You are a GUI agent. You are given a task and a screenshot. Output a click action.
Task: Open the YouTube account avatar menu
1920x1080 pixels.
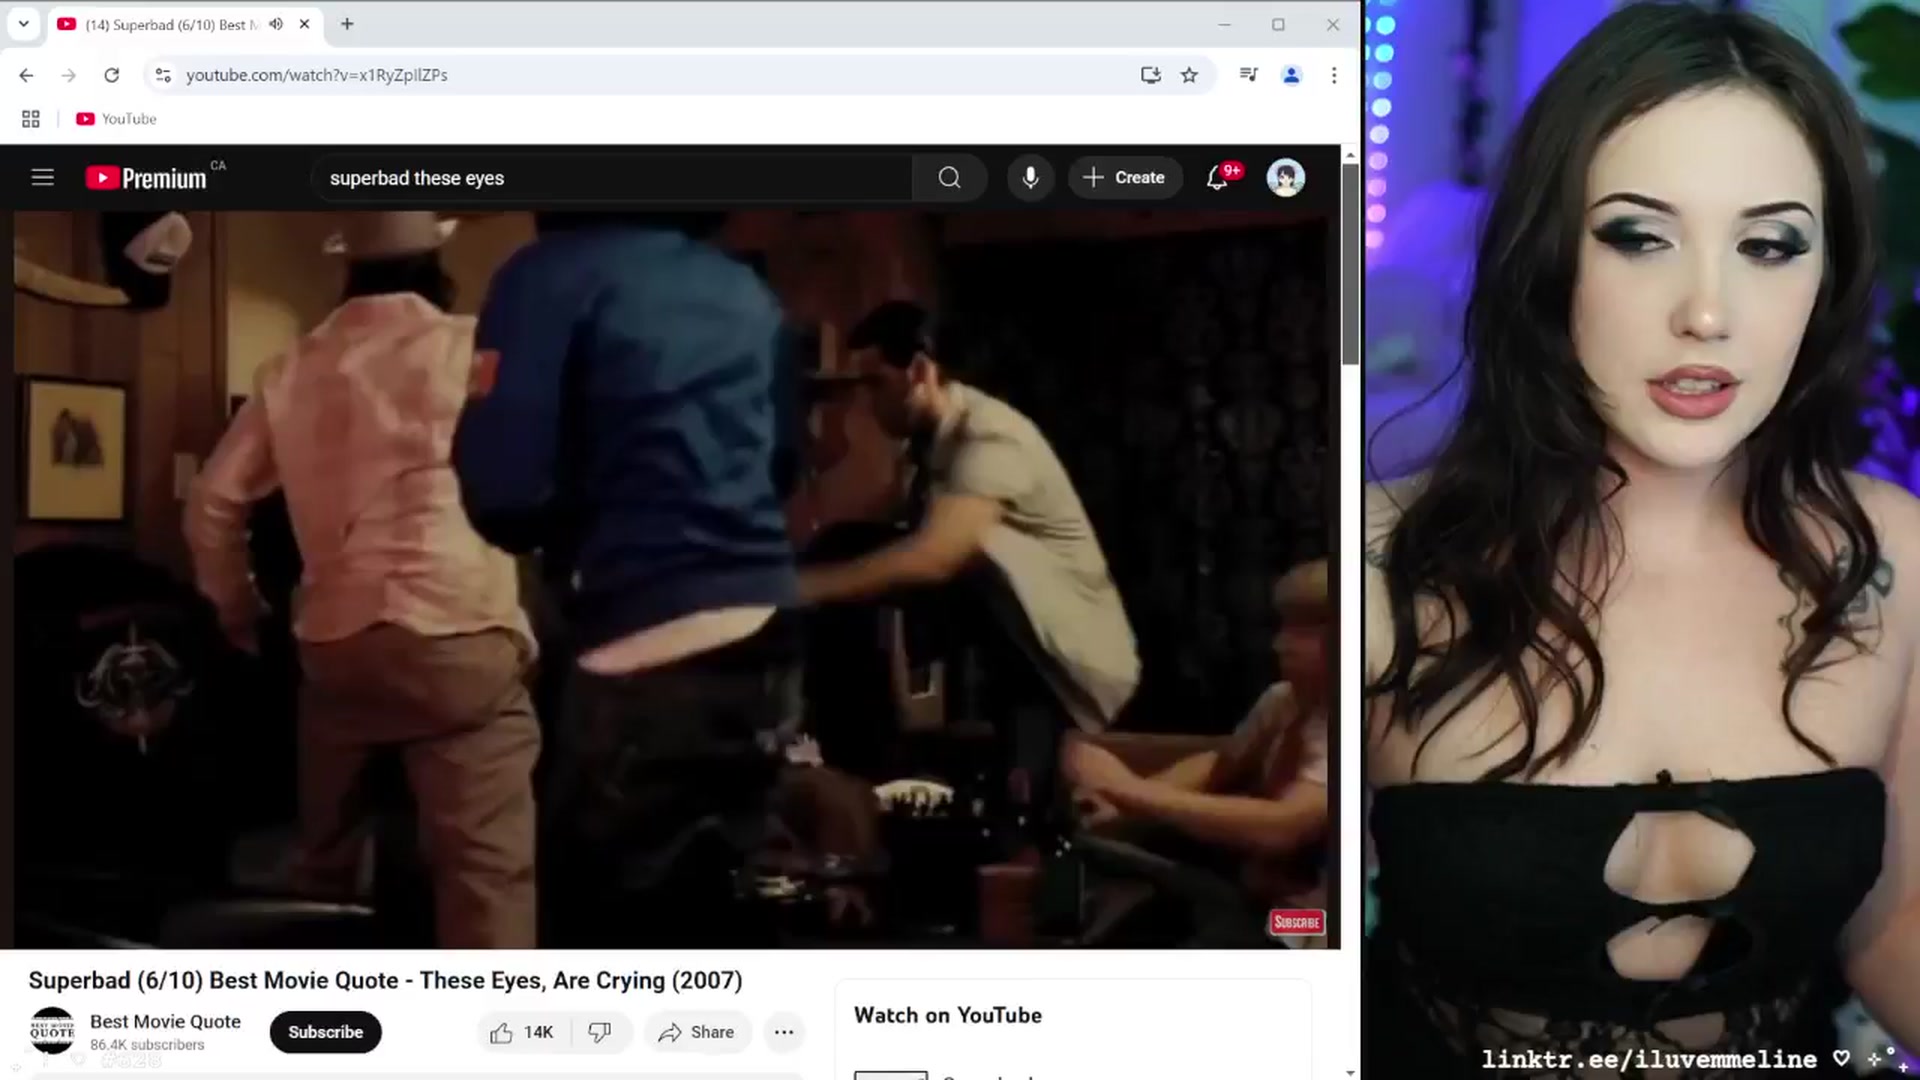click(x=1286, y=178)
